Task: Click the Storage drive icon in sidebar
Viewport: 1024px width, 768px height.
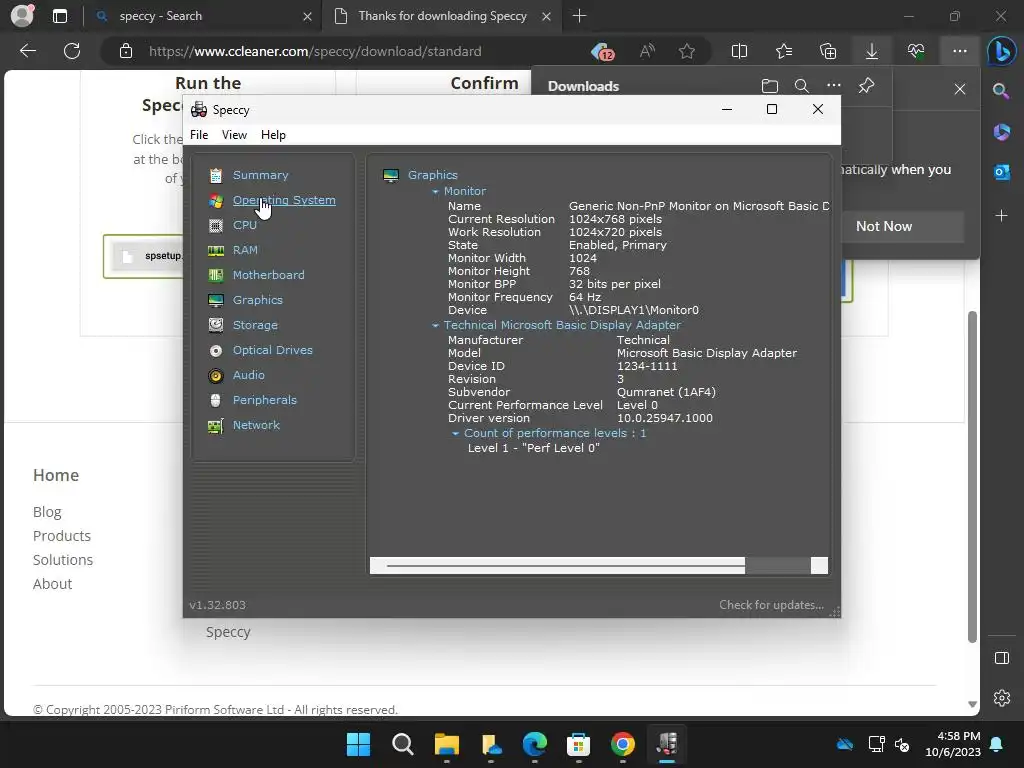Action: tap(216, 325)
